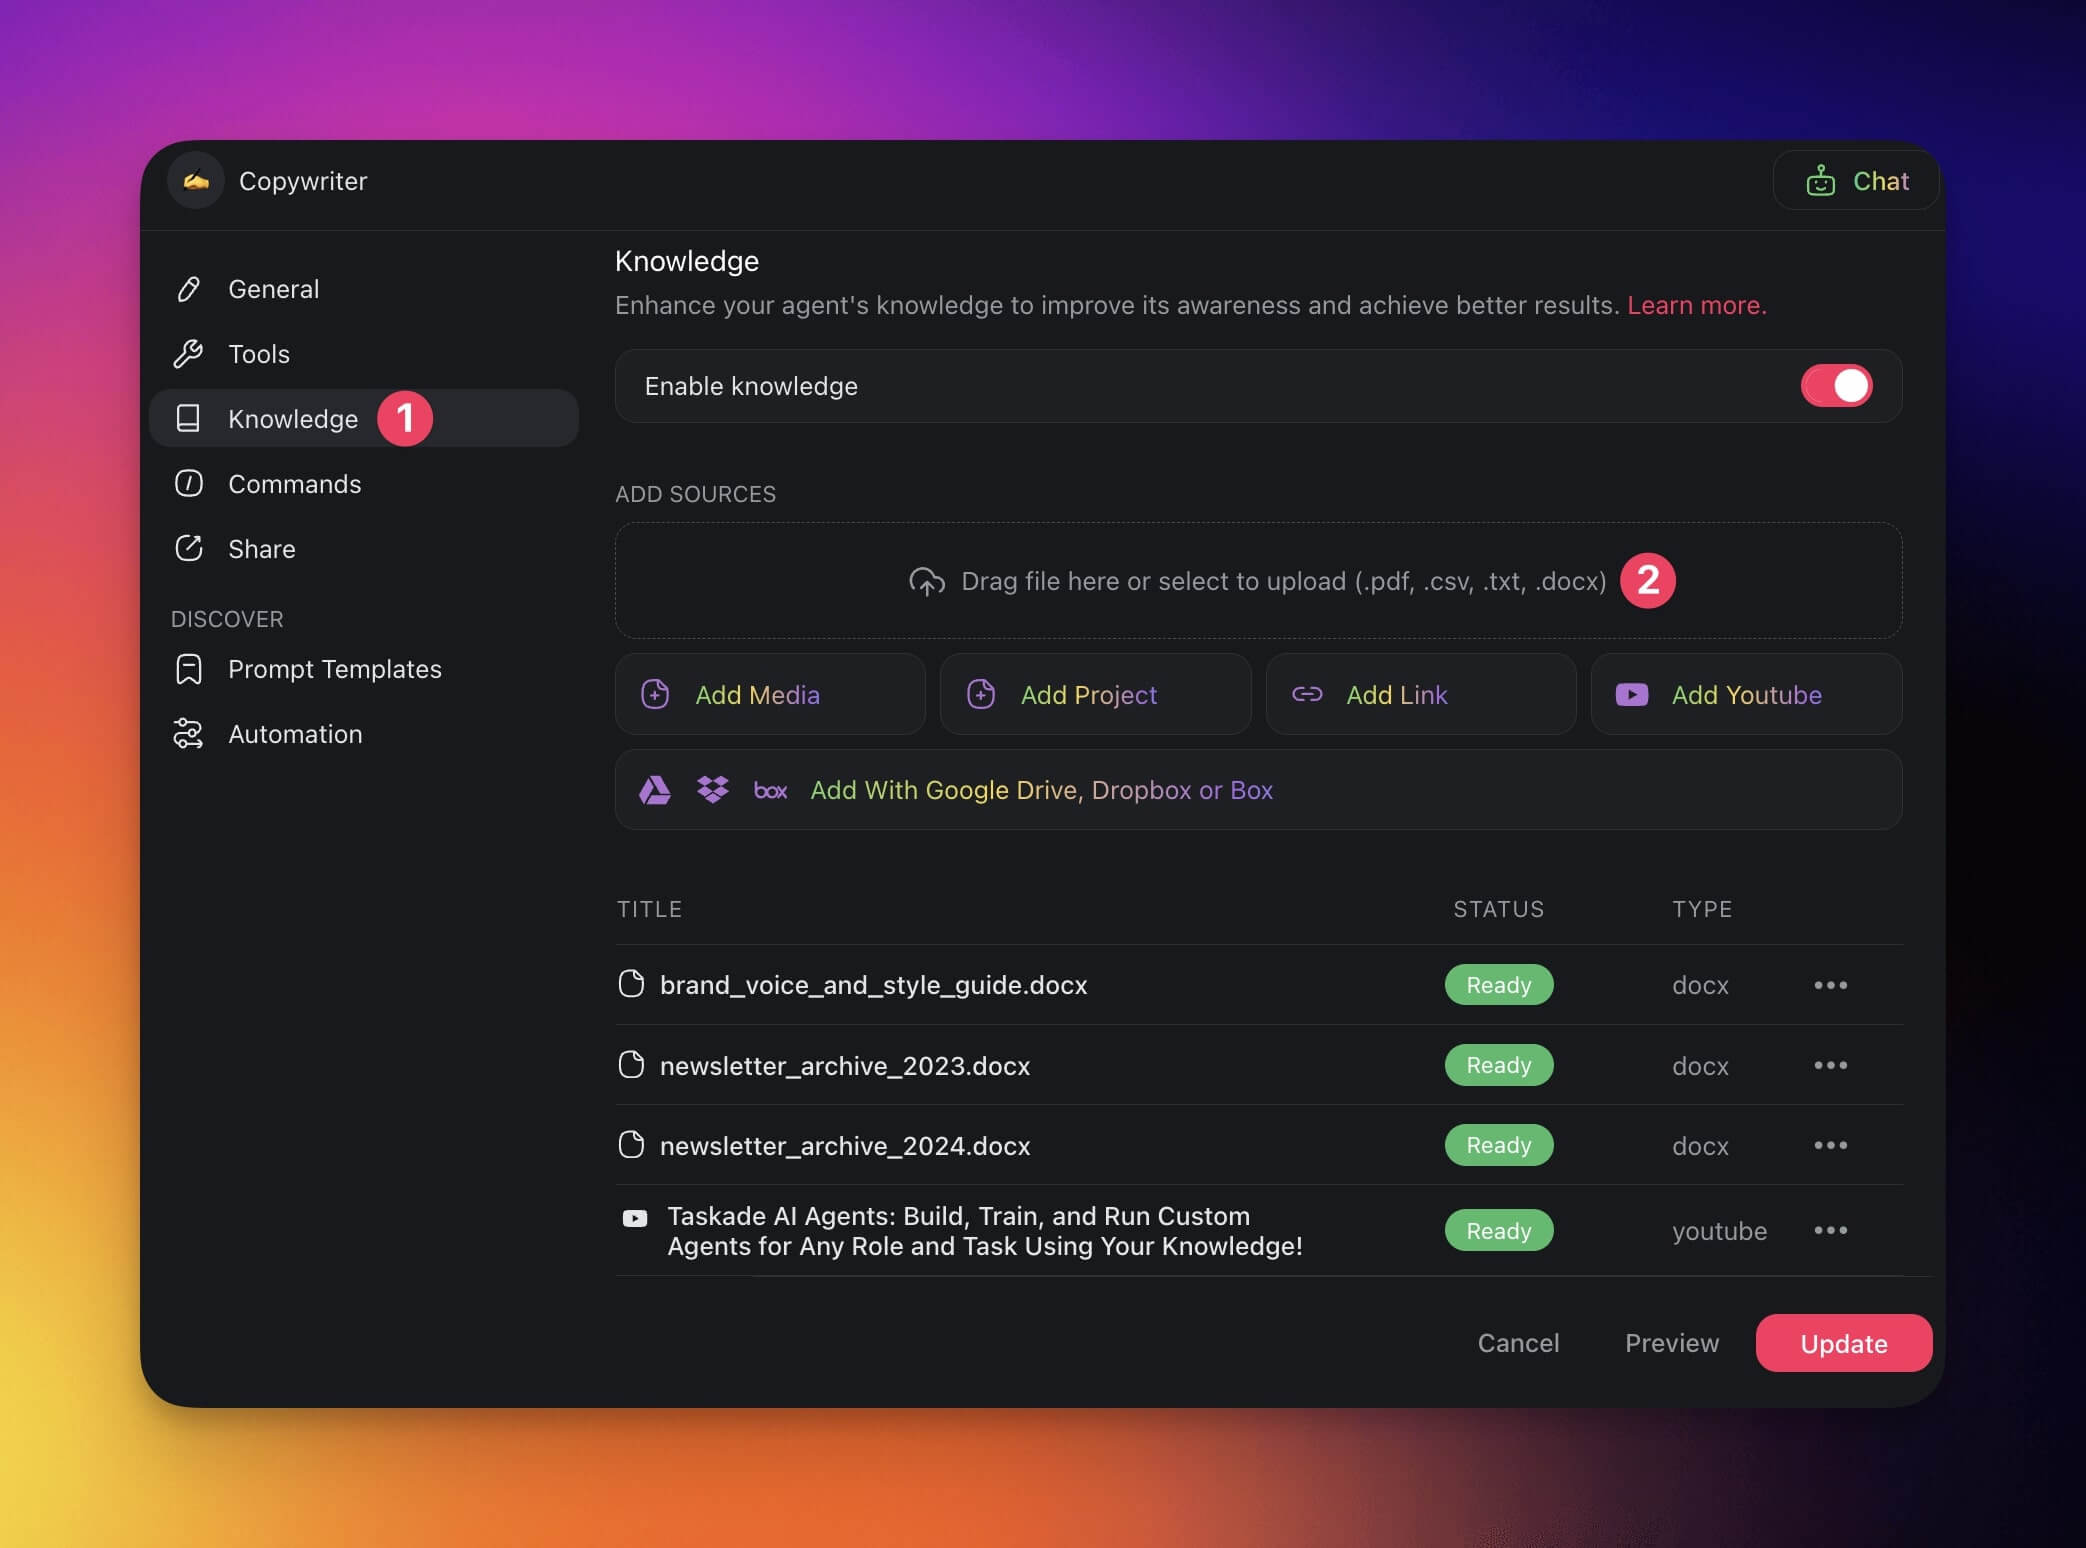Open three-dot menu for newsletter_archive_2023.docx

click(1830, 1065)
